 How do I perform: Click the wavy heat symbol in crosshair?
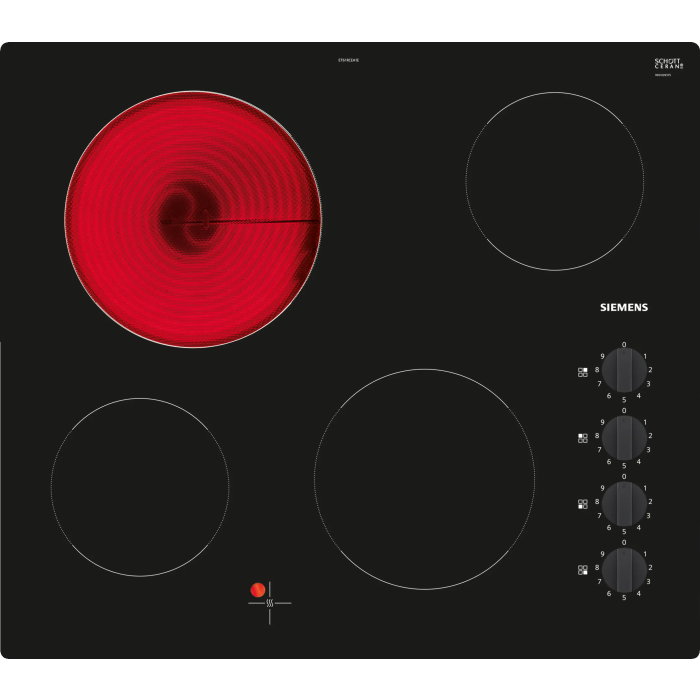pos(270,603)
